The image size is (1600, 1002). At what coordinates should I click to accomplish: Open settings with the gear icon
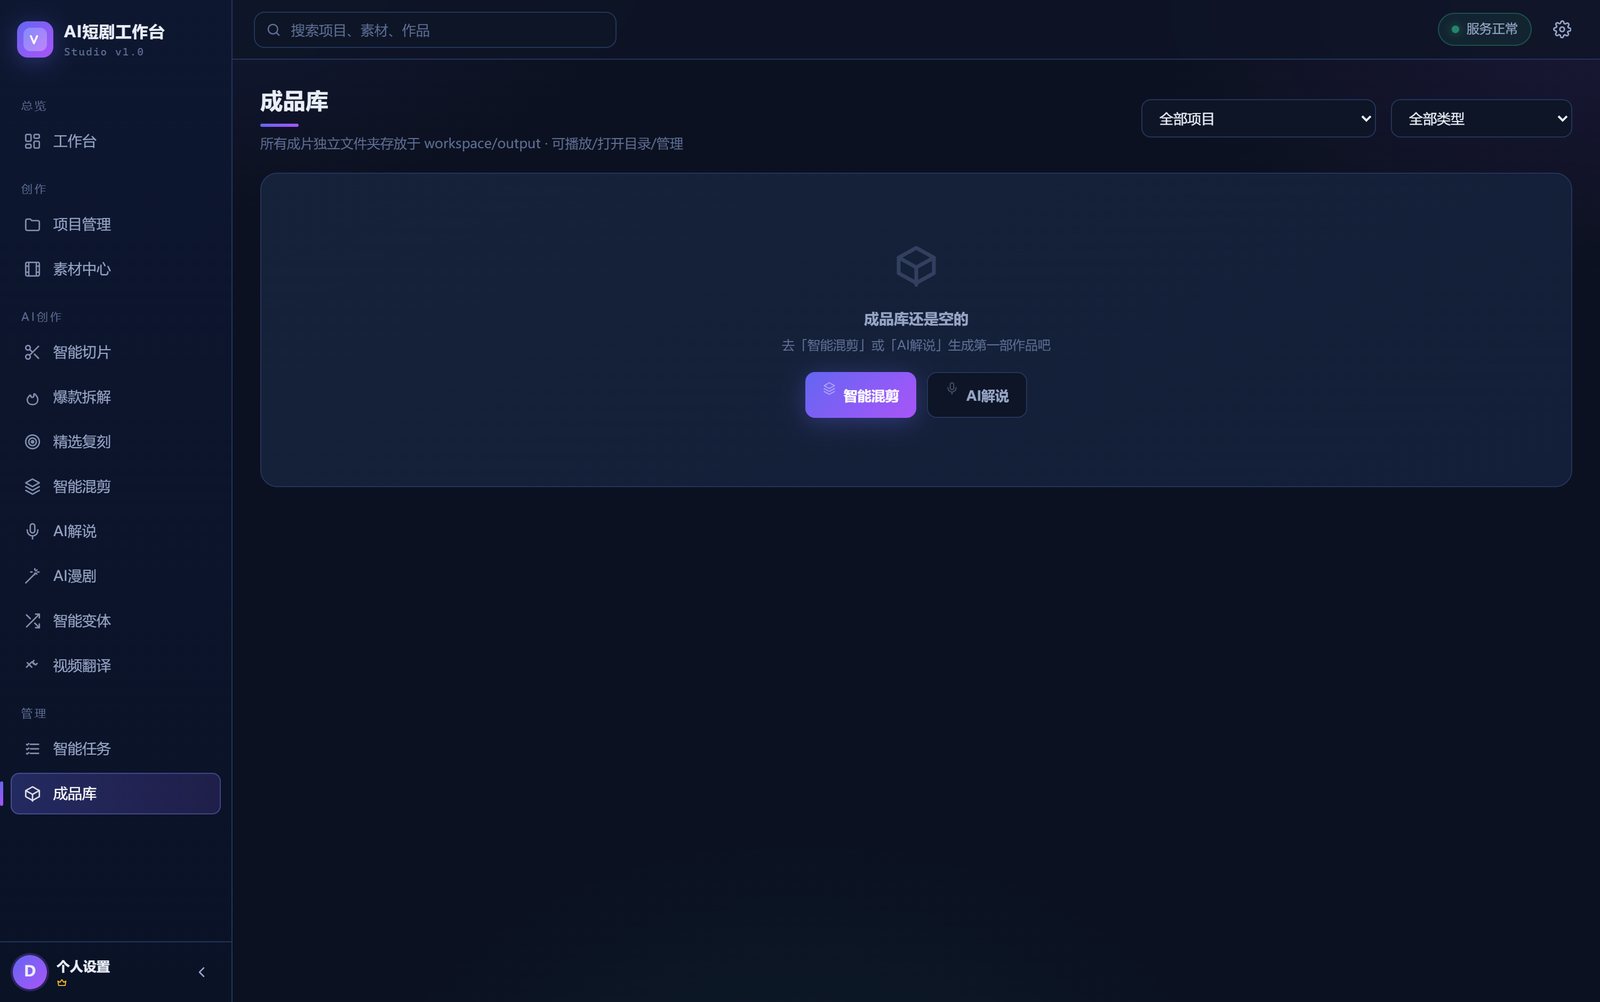pyautogui.click(x=1562, y=29)
